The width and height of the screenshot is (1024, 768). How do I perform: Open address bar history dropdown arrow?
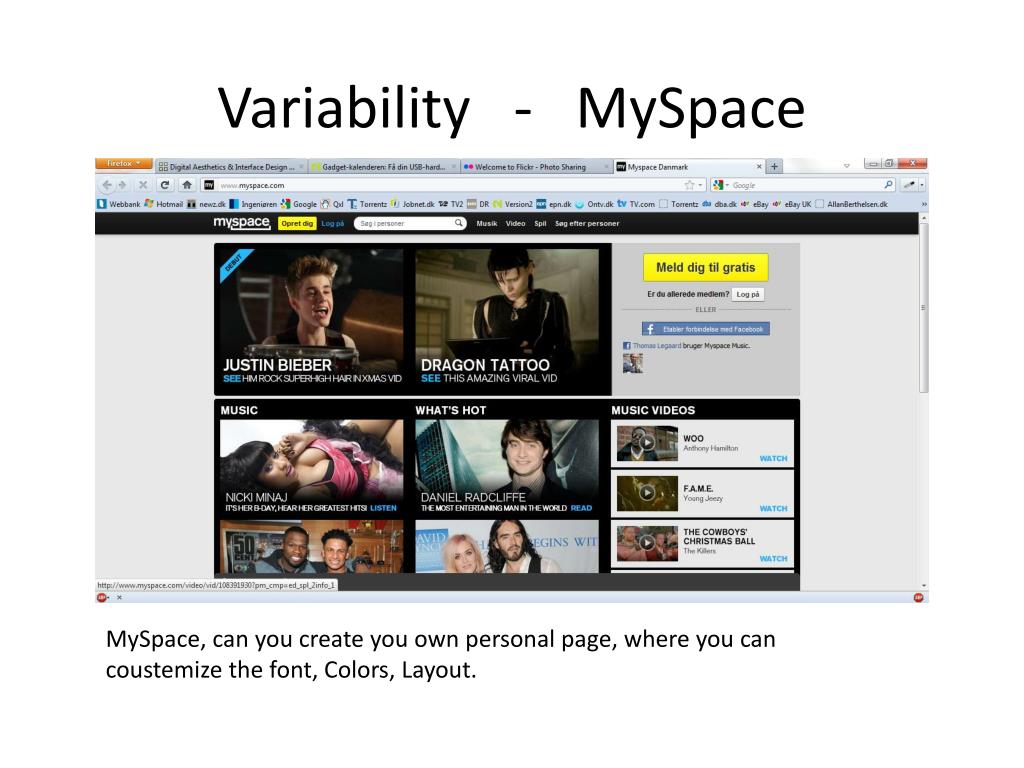click(700, 185)
